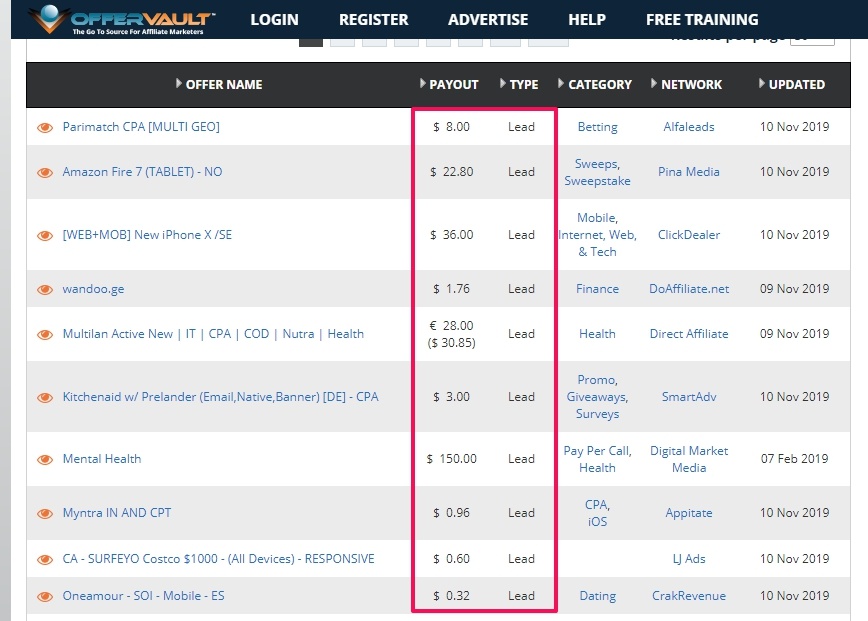868x621 pixels.
Task: Preview the Amazon Fire 7 offer eye icon
Action: 45,173
